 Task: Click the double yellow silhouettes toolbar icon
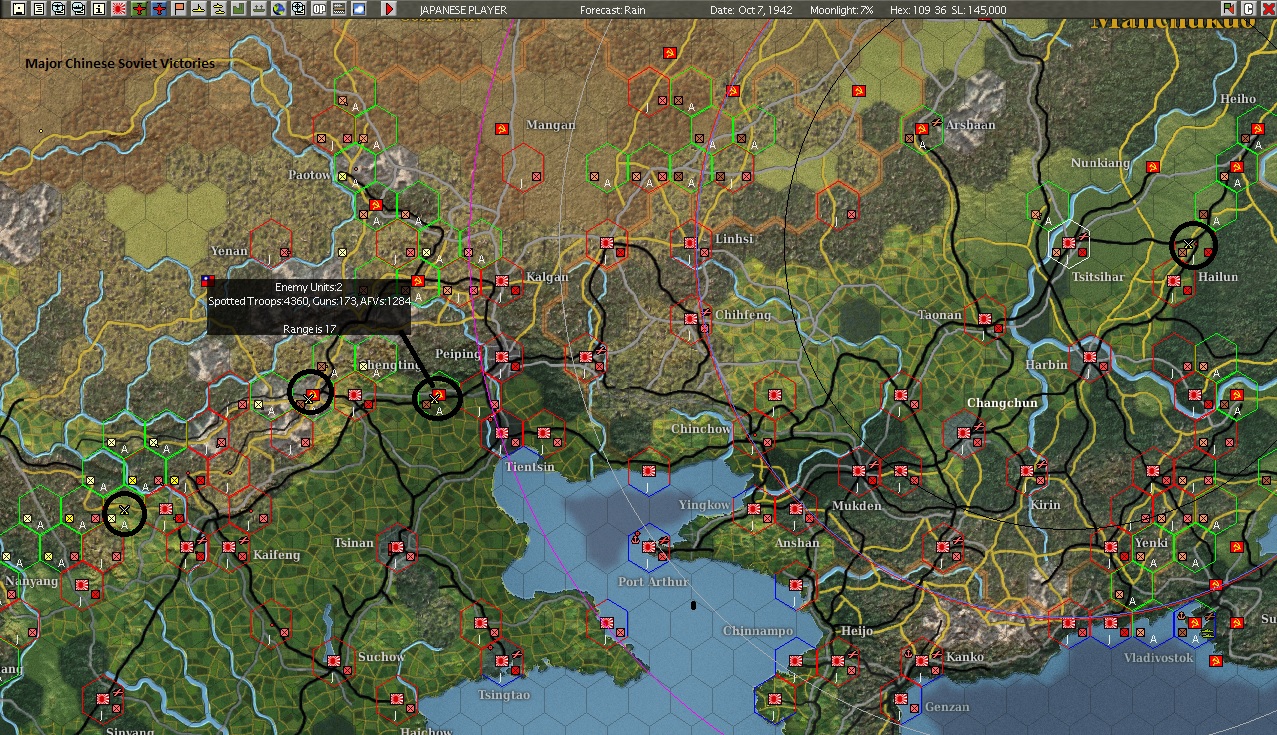[x=219, y=9]
